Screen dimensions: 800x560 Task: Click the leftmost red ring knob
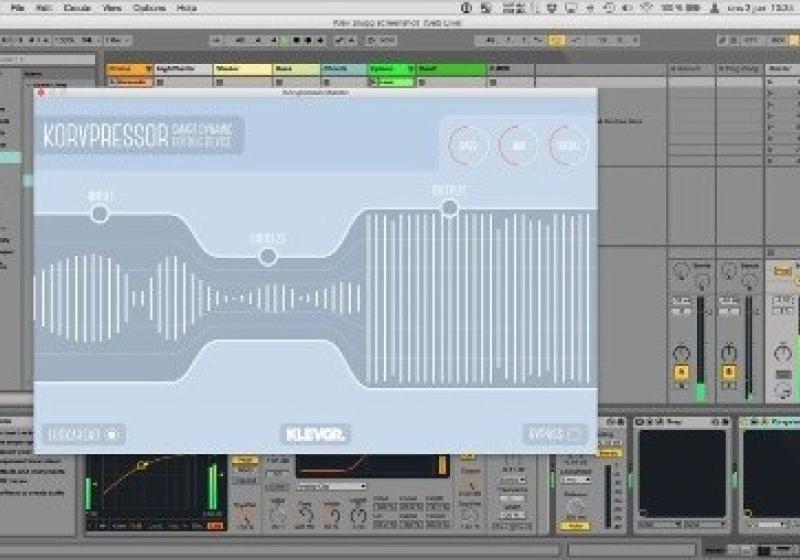click(x=468, y=146)
